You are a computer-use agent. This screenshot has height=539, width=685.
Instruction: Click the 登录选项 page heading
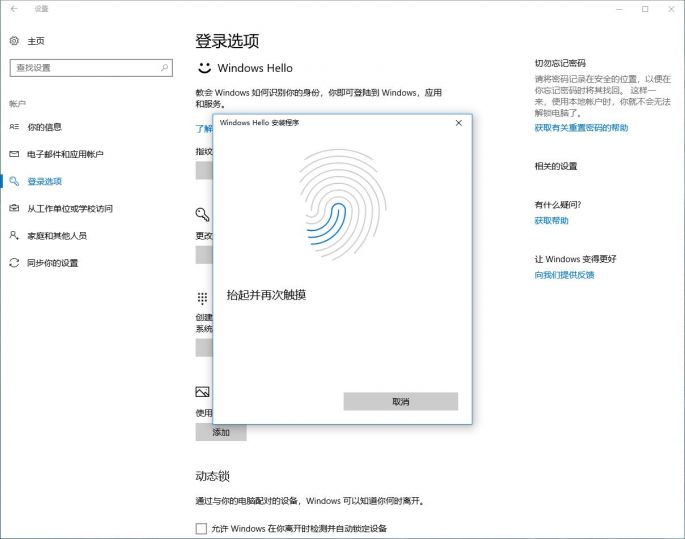pyautogui.click(x=227, y=41)
